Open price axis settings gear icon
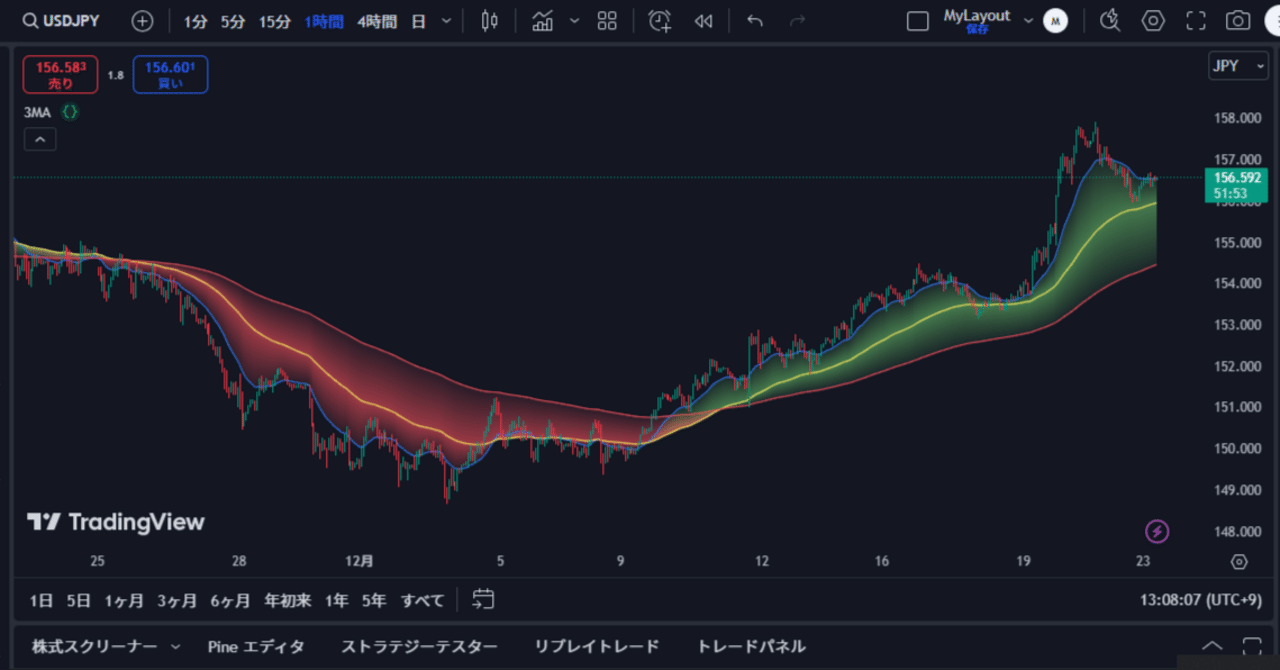This screenshot has height=670, width=1280. pos(1239,562)
